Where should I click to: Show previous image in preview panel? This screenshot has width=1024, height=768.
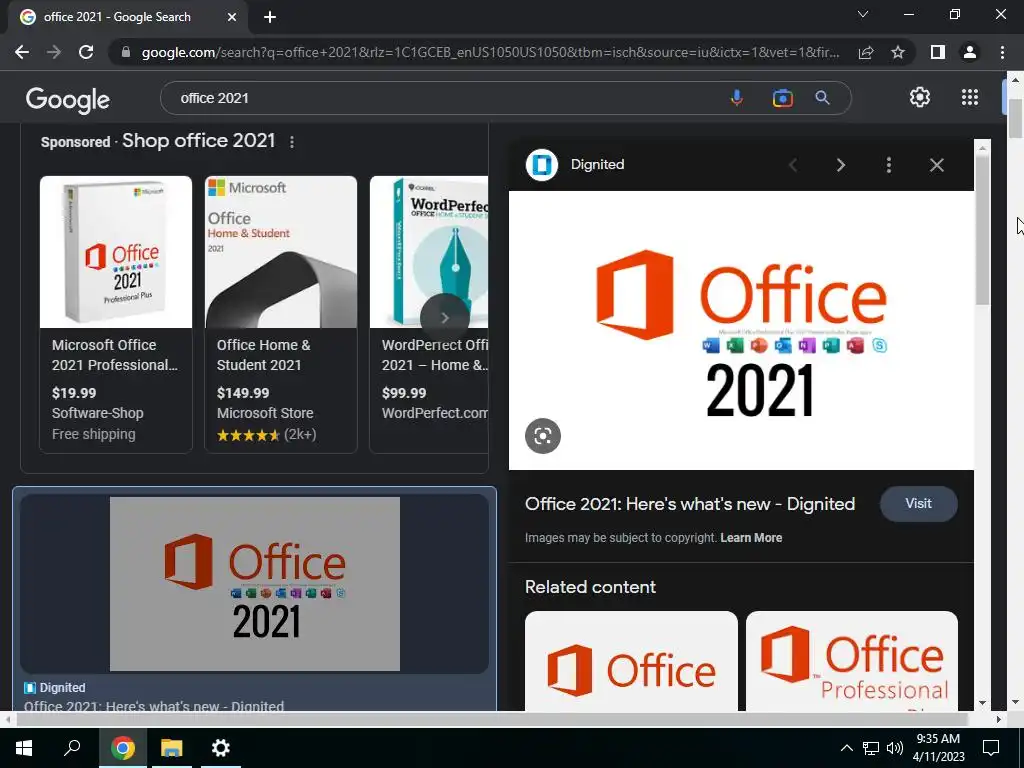tap(793, 165)
